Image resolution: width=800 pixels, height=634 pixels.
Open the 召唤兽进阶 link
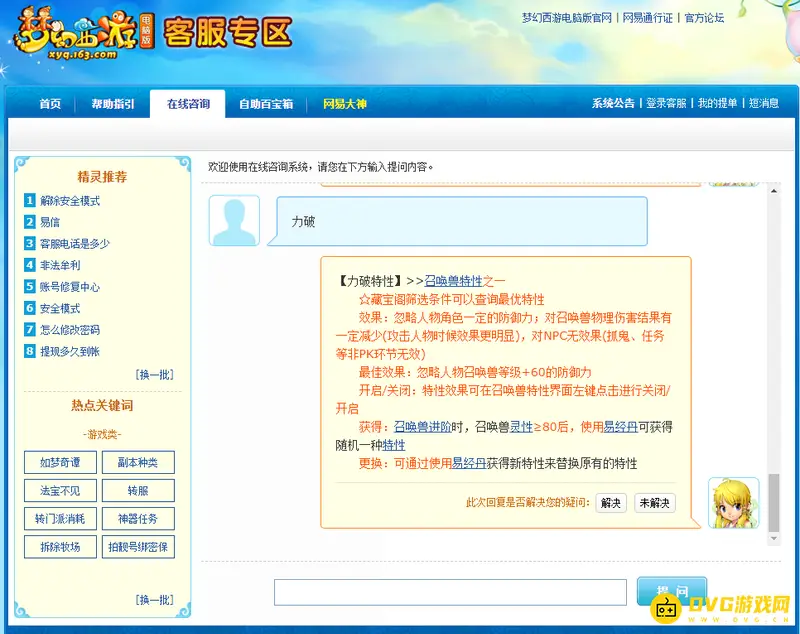tap(422, 427)
